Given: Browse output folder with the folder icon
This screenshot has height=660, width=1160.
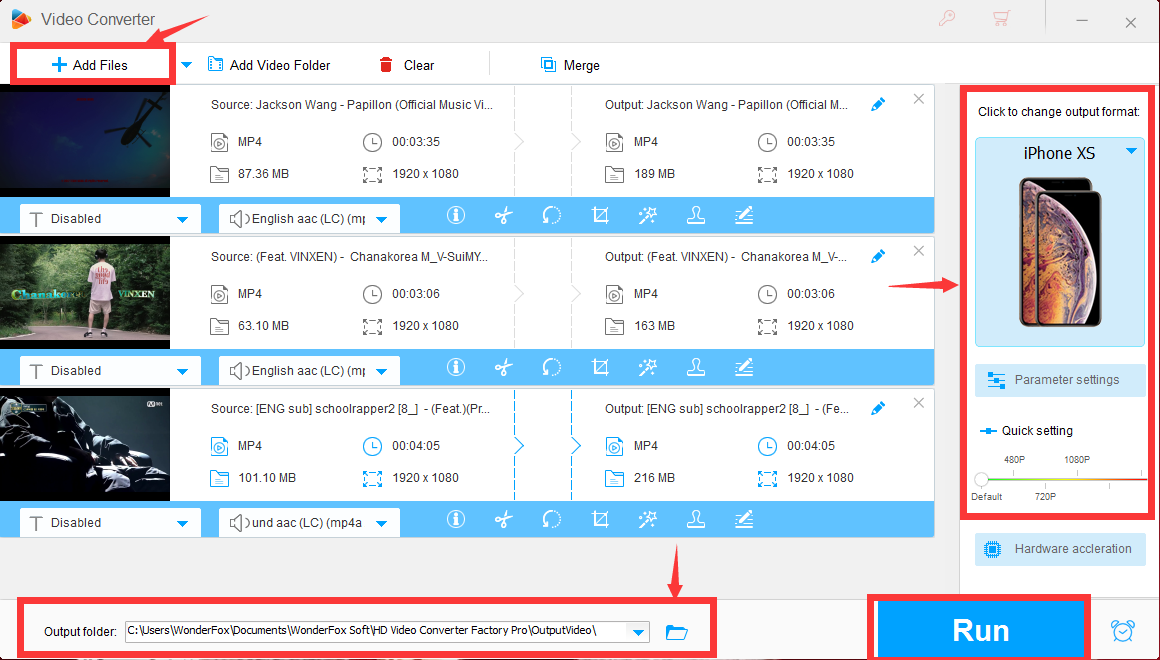Looking at the screenshot, I should click(677, 632).
